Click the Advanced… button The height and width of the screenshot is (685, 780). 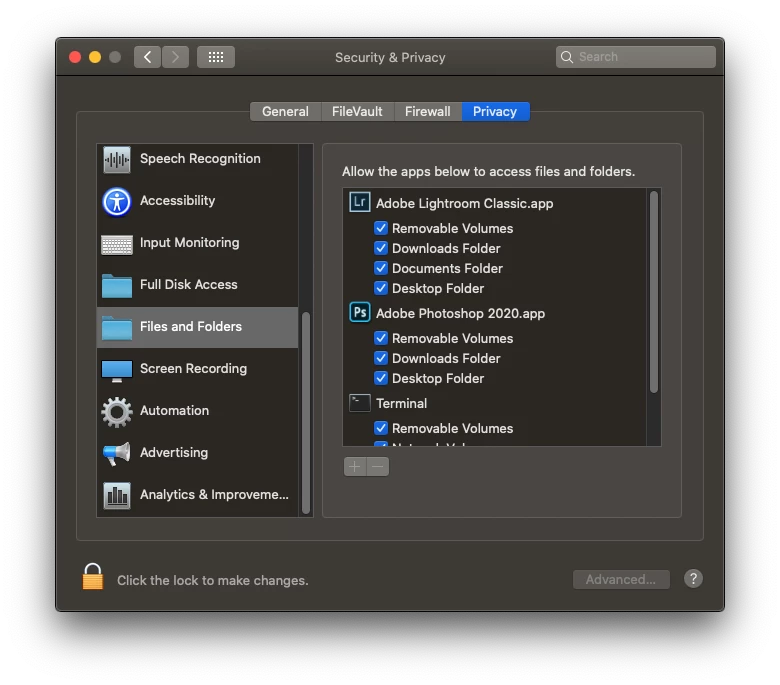click(x=621, y=580)
